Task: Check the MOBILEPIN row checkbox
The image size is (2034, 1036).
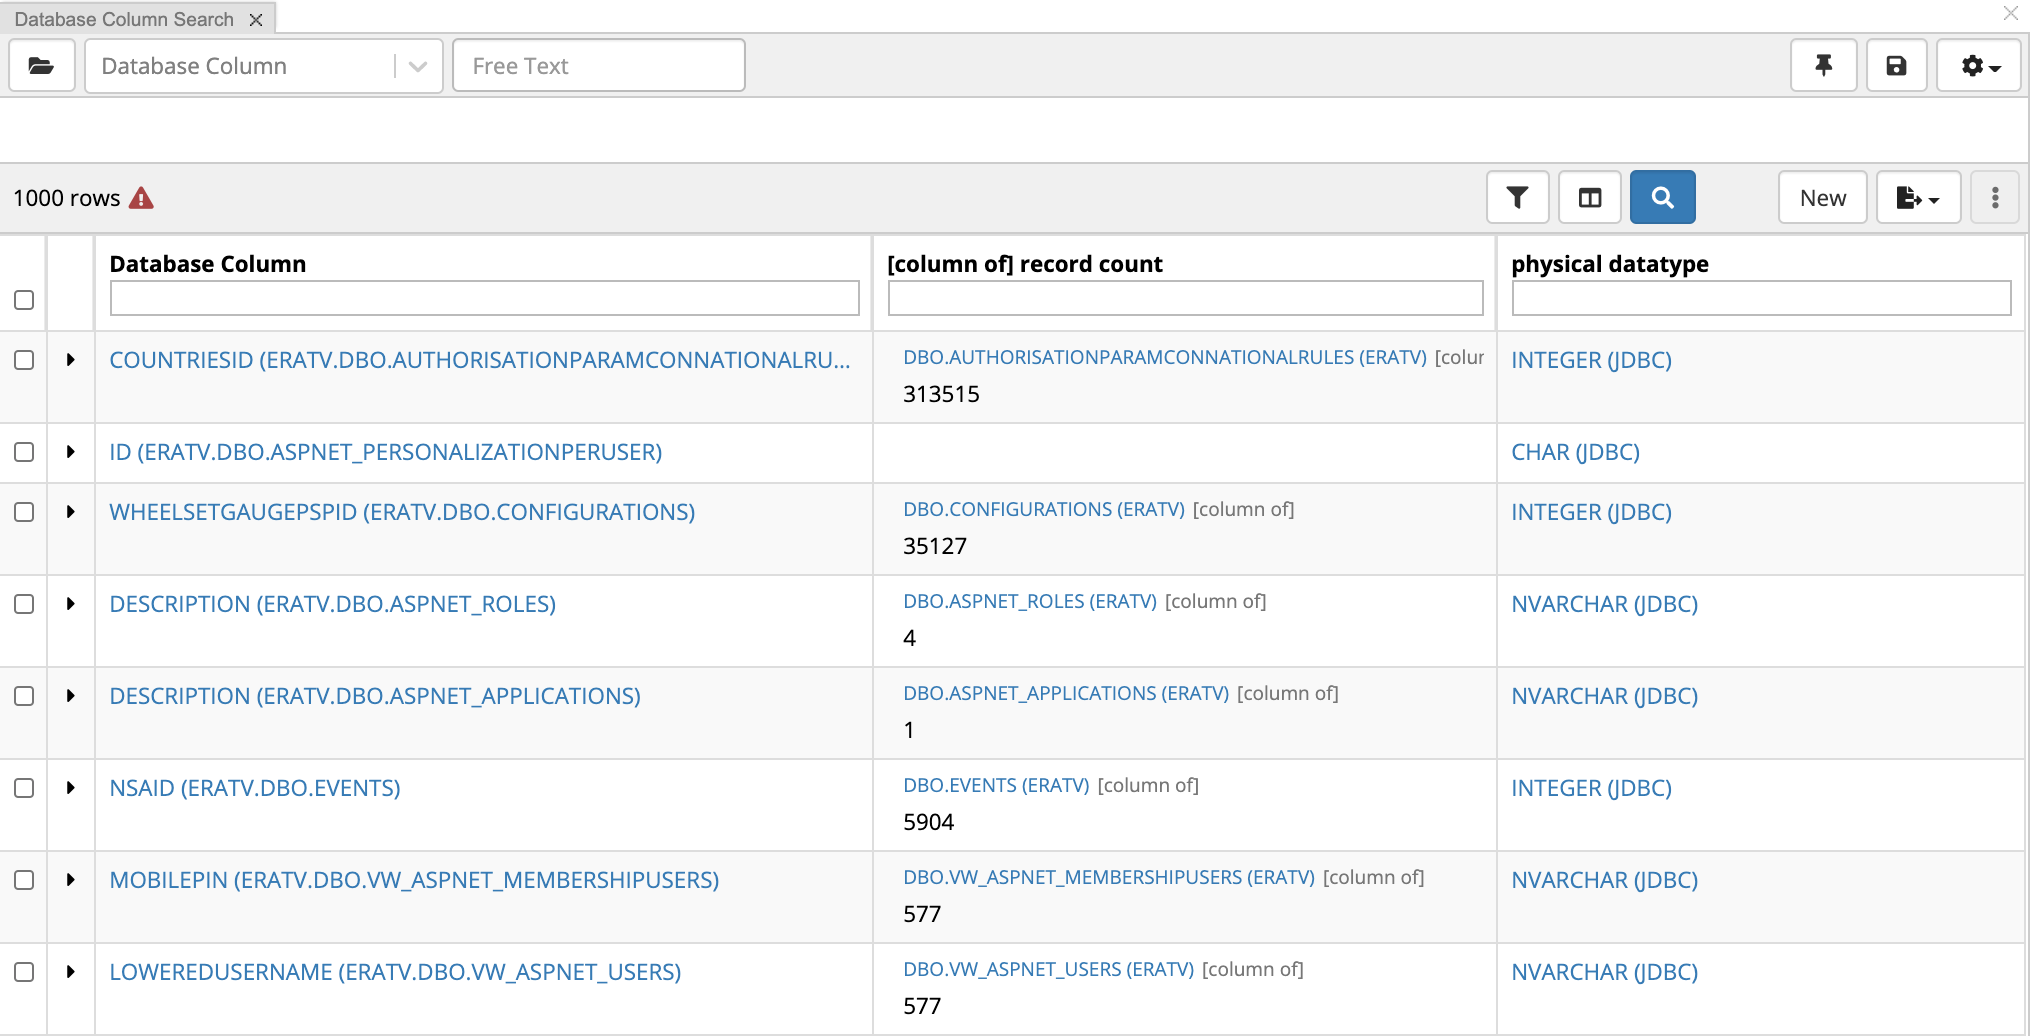Action: coord(24,880)
